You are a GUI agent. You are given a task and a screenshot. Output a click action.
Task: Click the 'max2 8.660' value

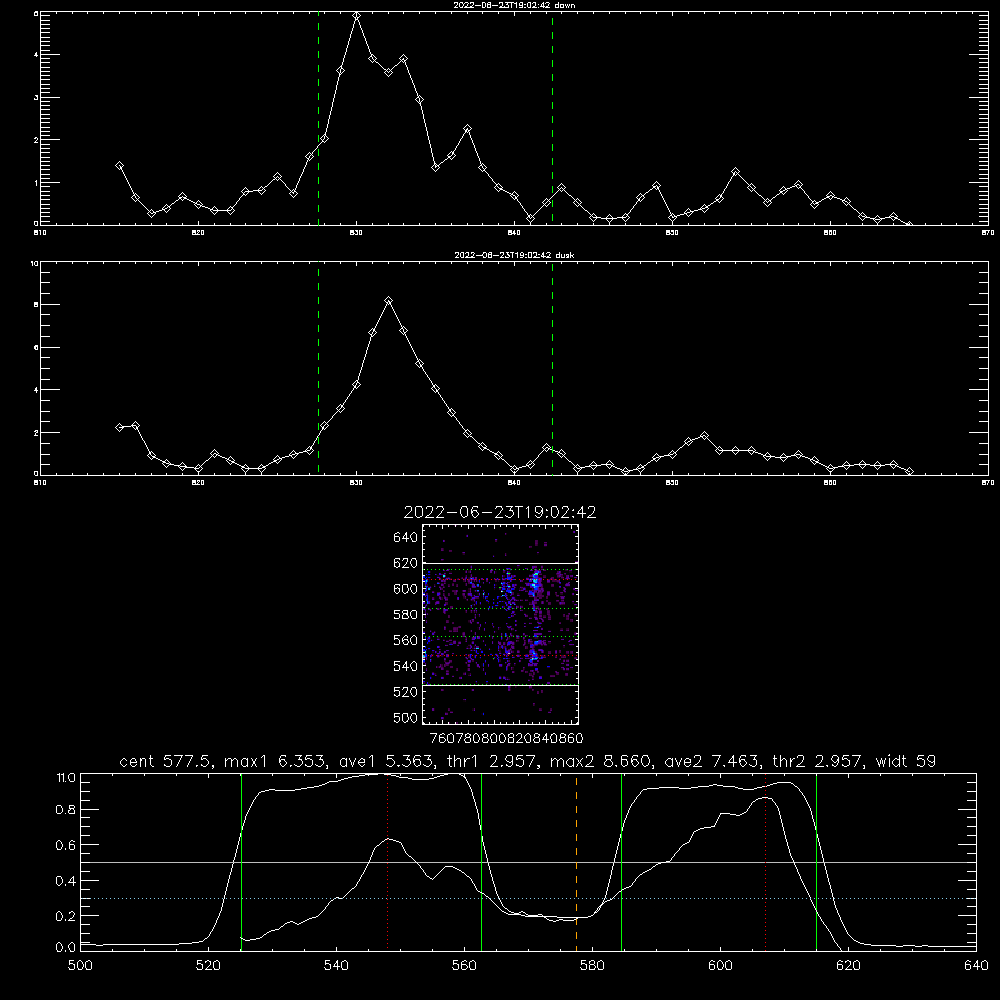click(599, 761)
